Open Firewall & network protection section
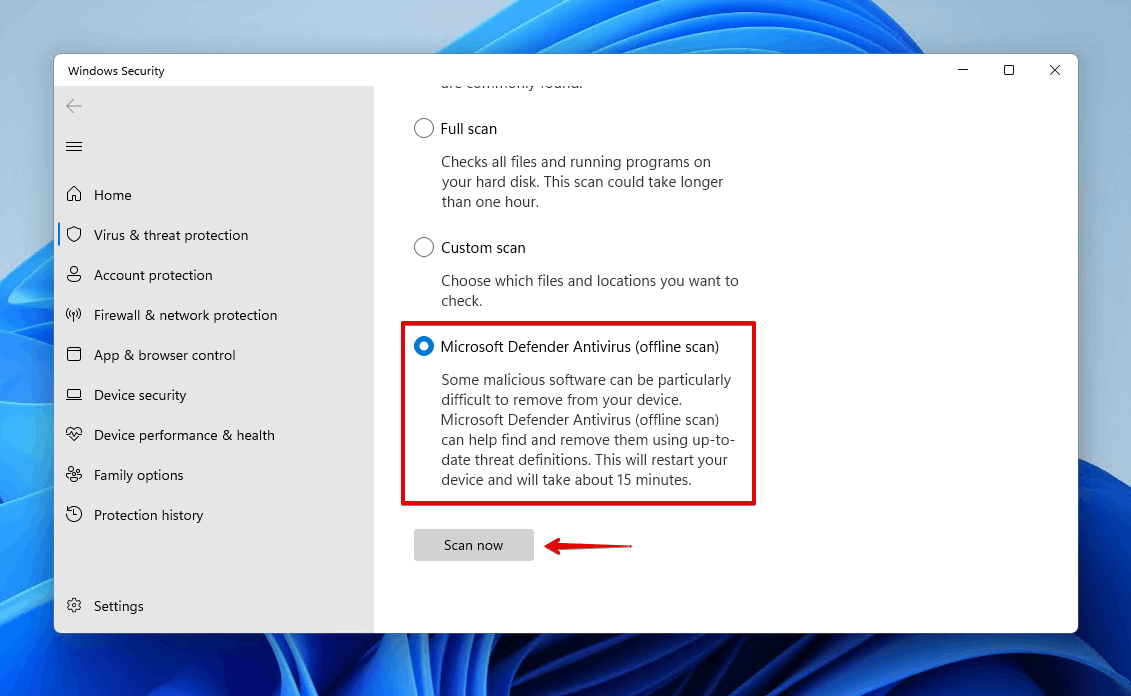This screenshot has height=696, width=1131. pyautogui.click(x=214, y=314)
